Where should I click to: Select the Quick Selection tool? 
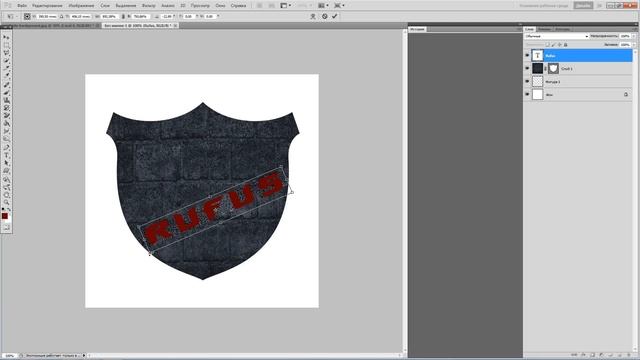[x=6, y=60]
